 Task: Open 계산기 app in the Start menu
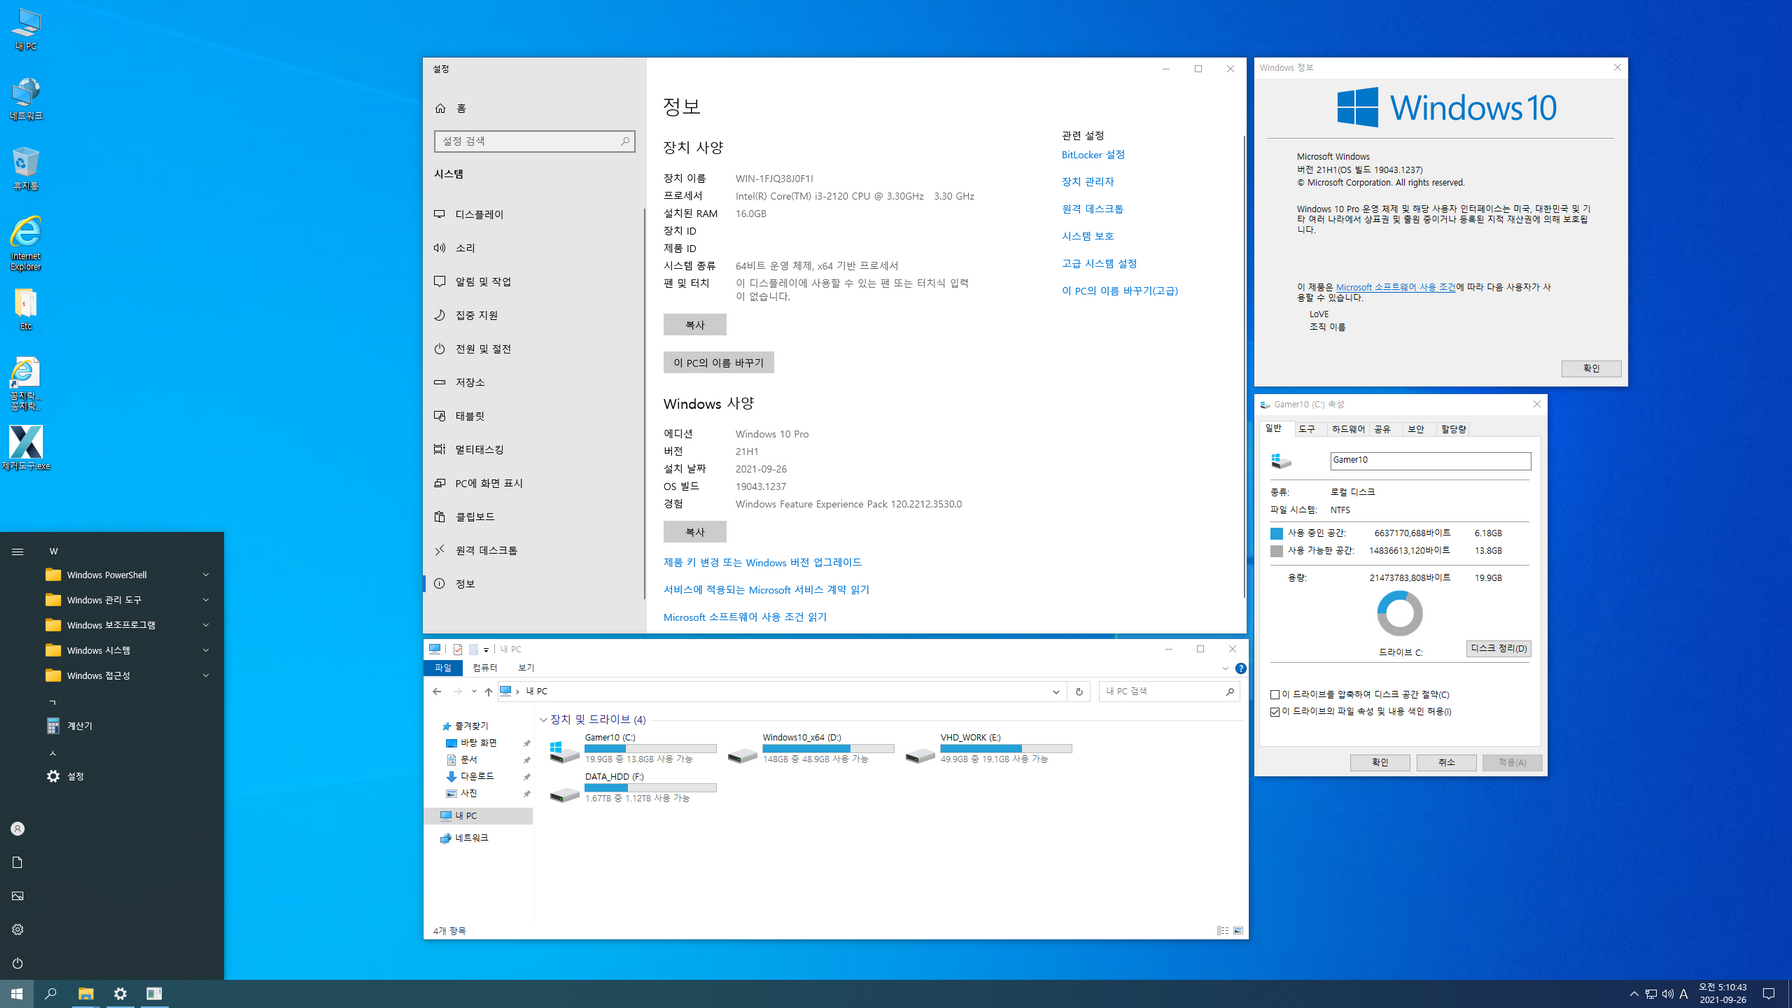pyautogui.click(x=130, y=726)
